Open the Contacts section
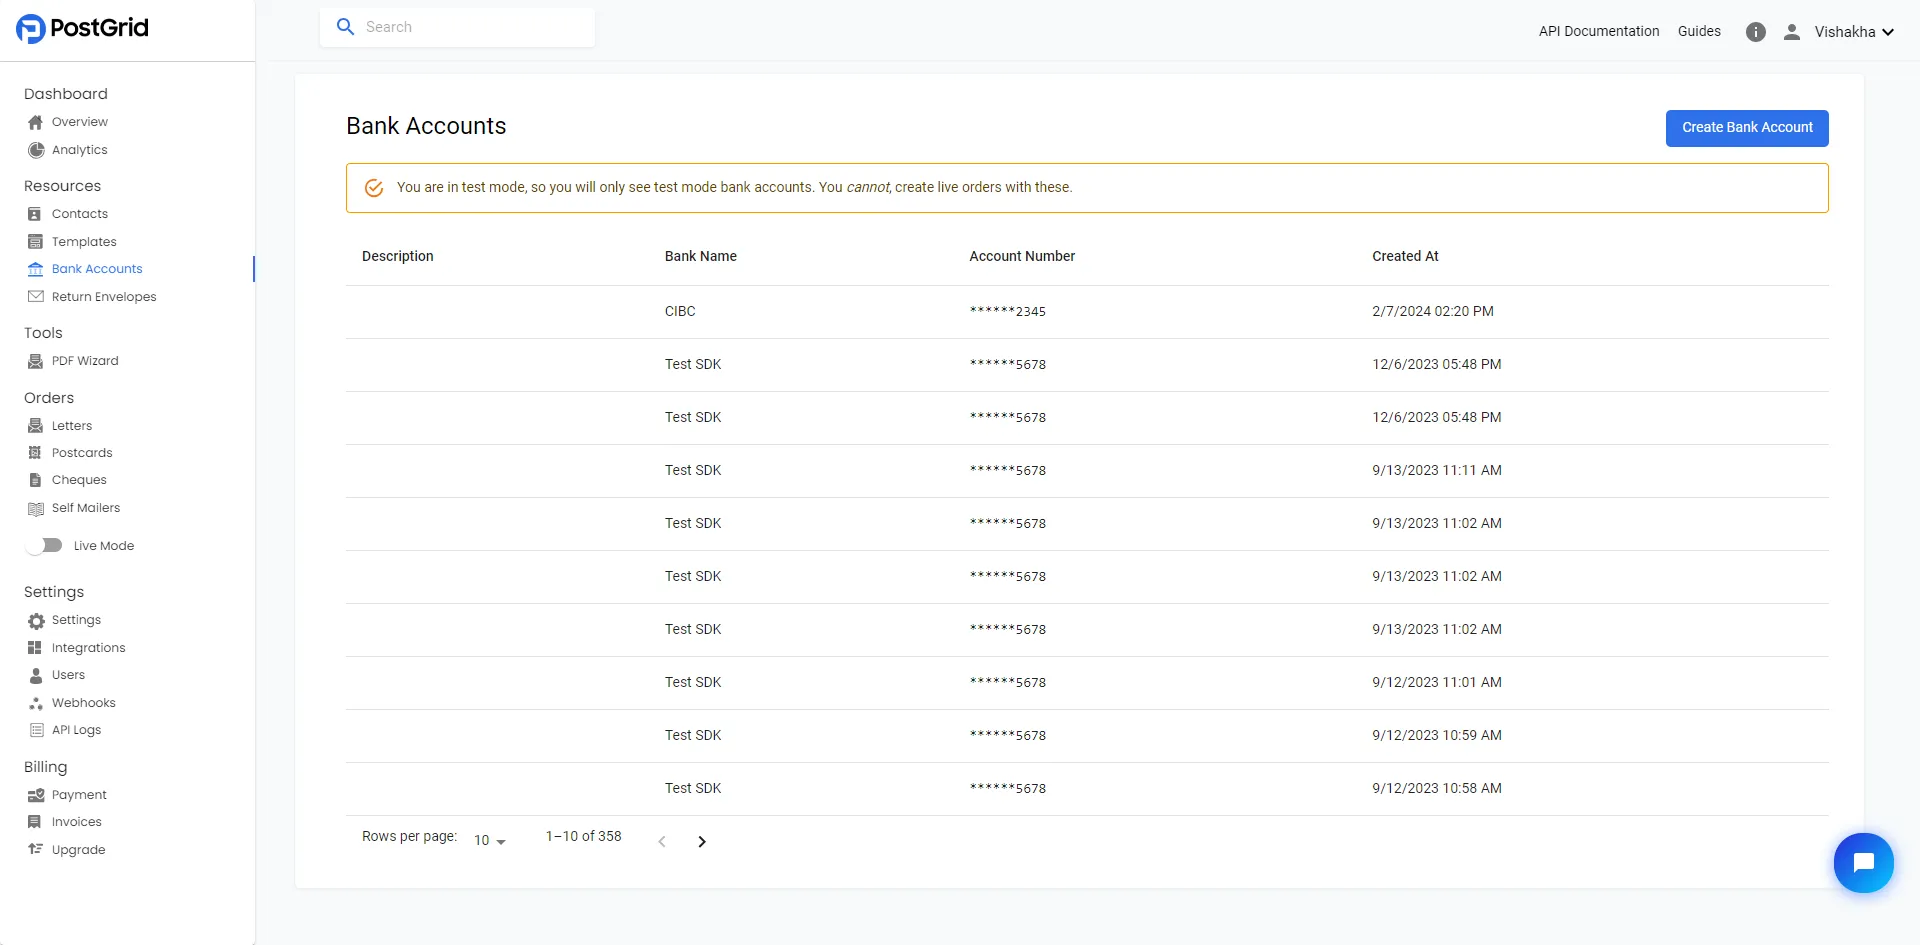 click(x=80, y=213)
